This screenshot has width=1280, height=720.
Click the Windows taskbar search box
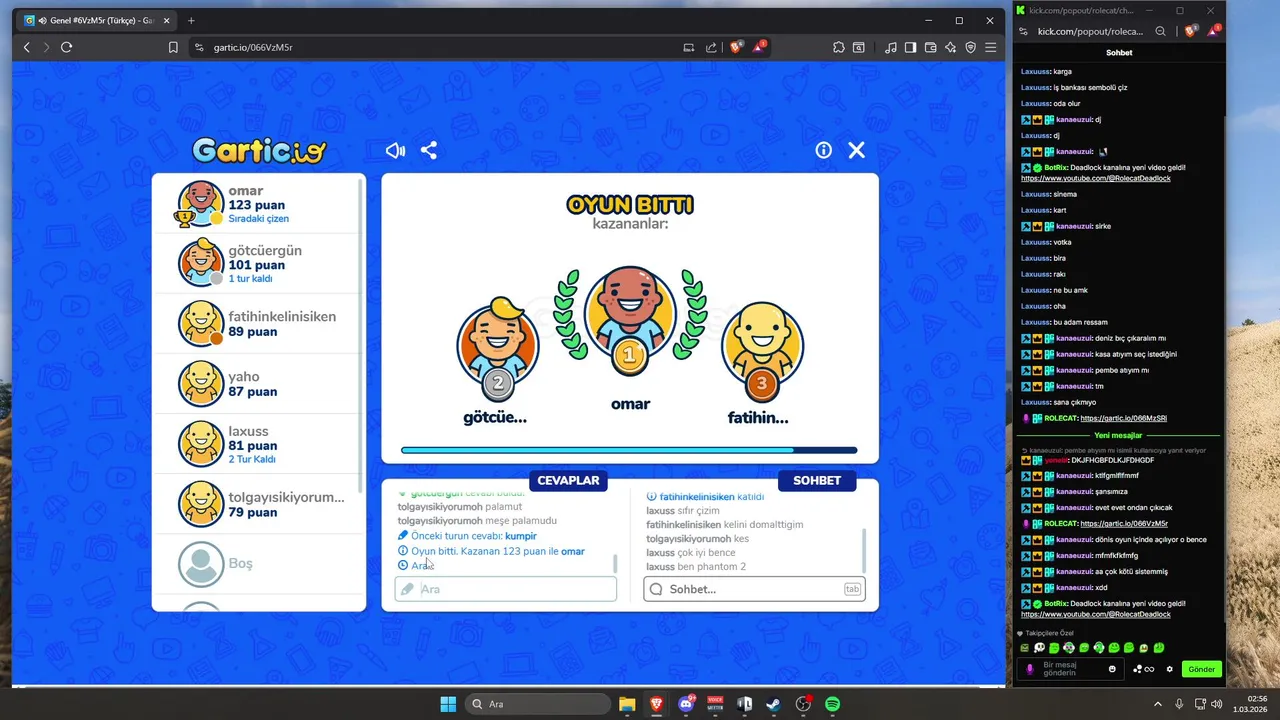tap(538, 704)
